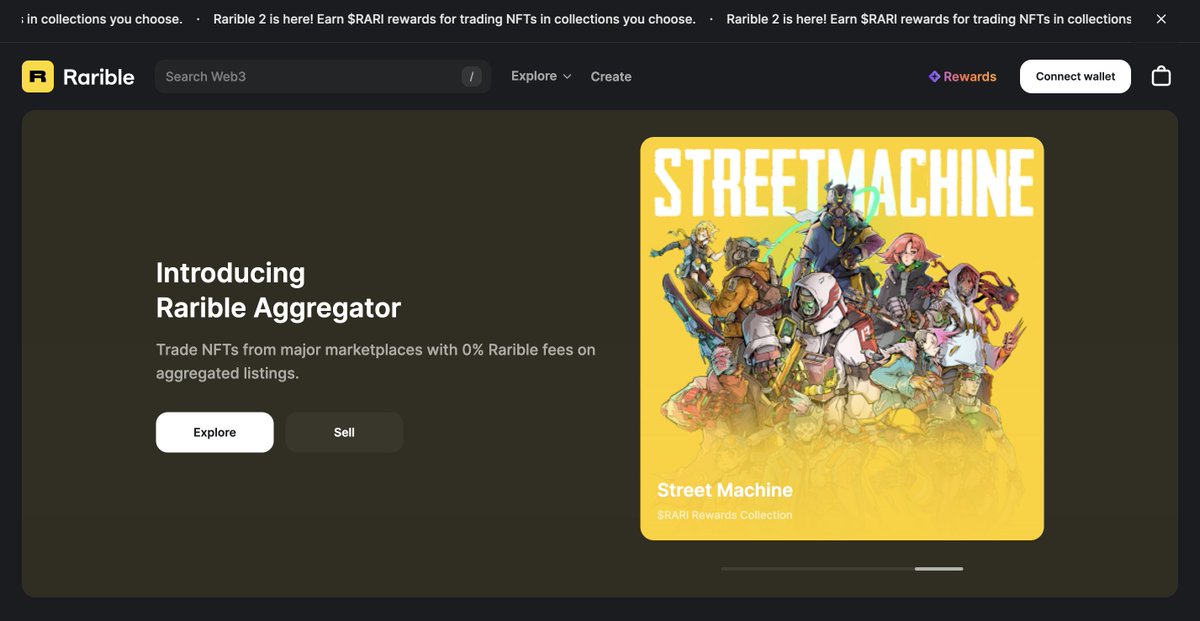This screenshot has height=621, width=1200.
Task: Open the Create page
Action: click(x=611, y=76)
